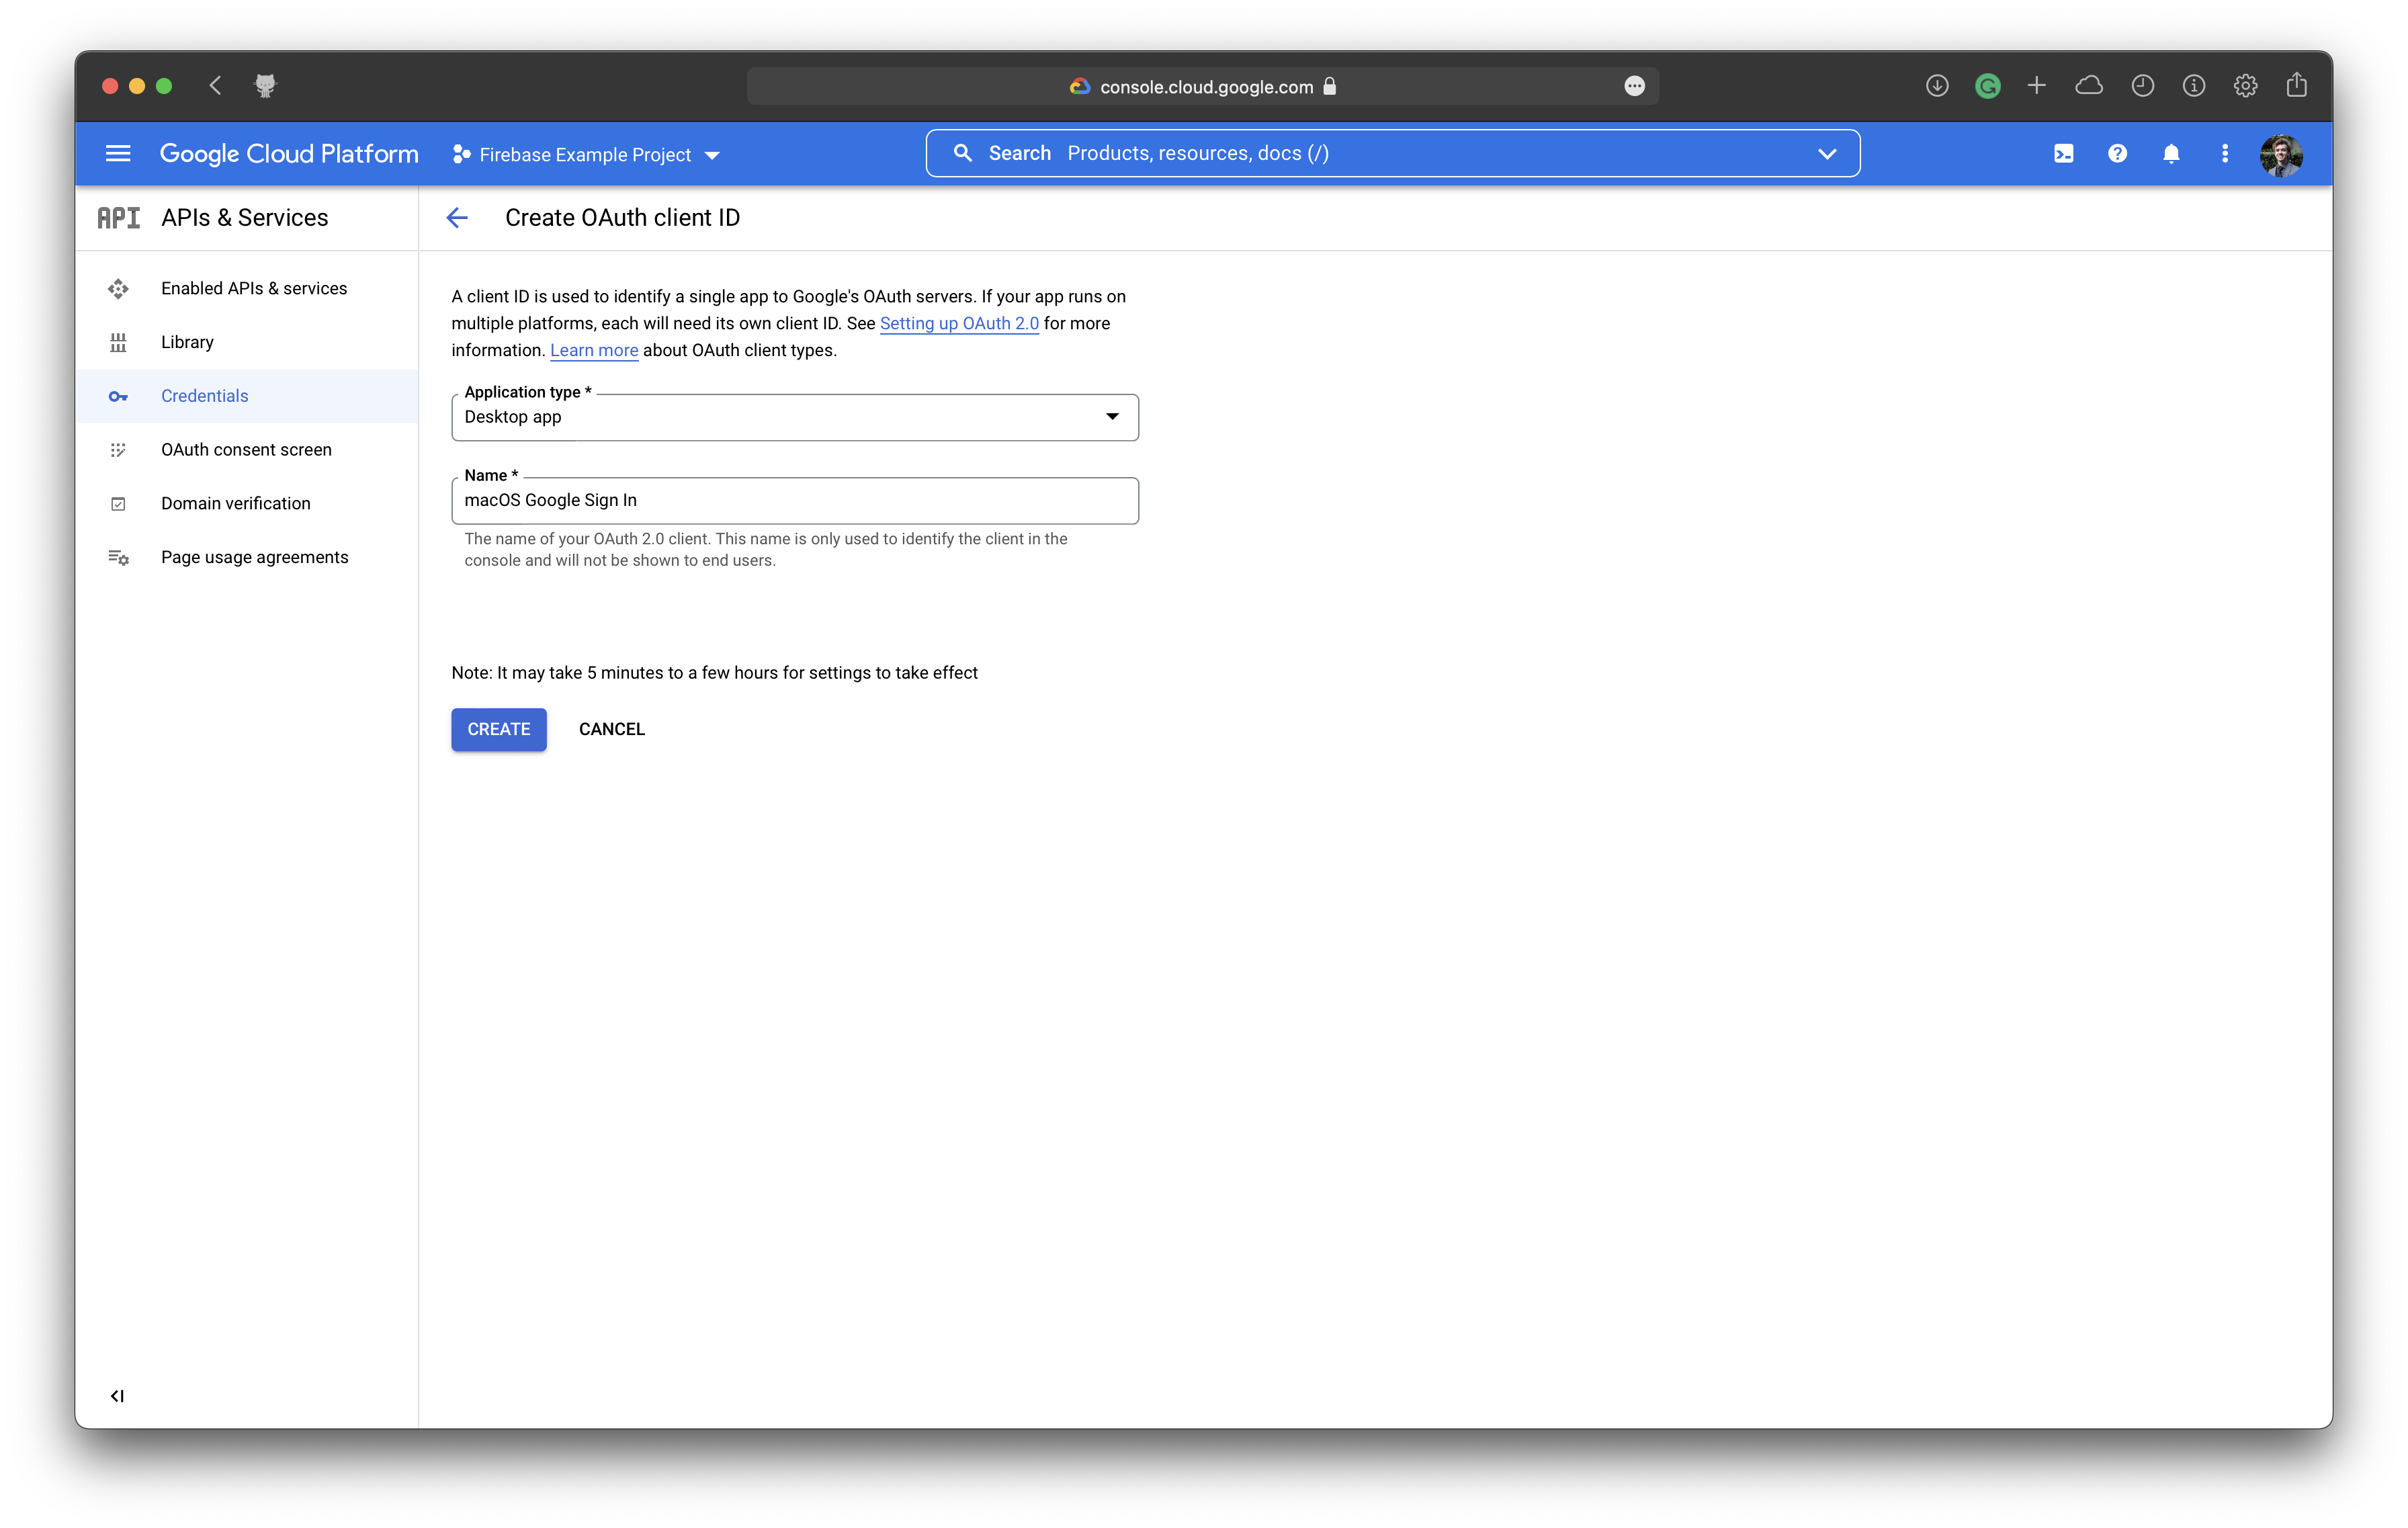Viewport: 2408px width, 1528px height.
Task: Click the Grammarly extension icon
Action: click(1987, 86)
